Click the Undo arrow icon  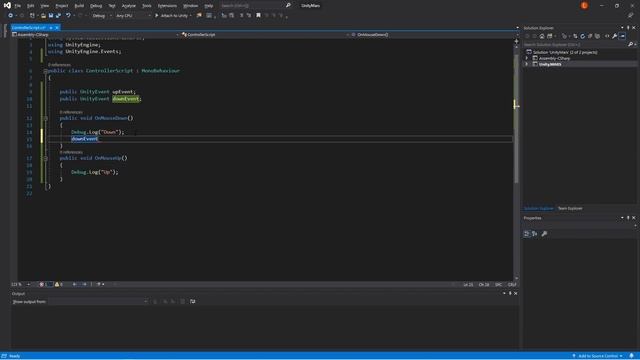click(68, 16)
